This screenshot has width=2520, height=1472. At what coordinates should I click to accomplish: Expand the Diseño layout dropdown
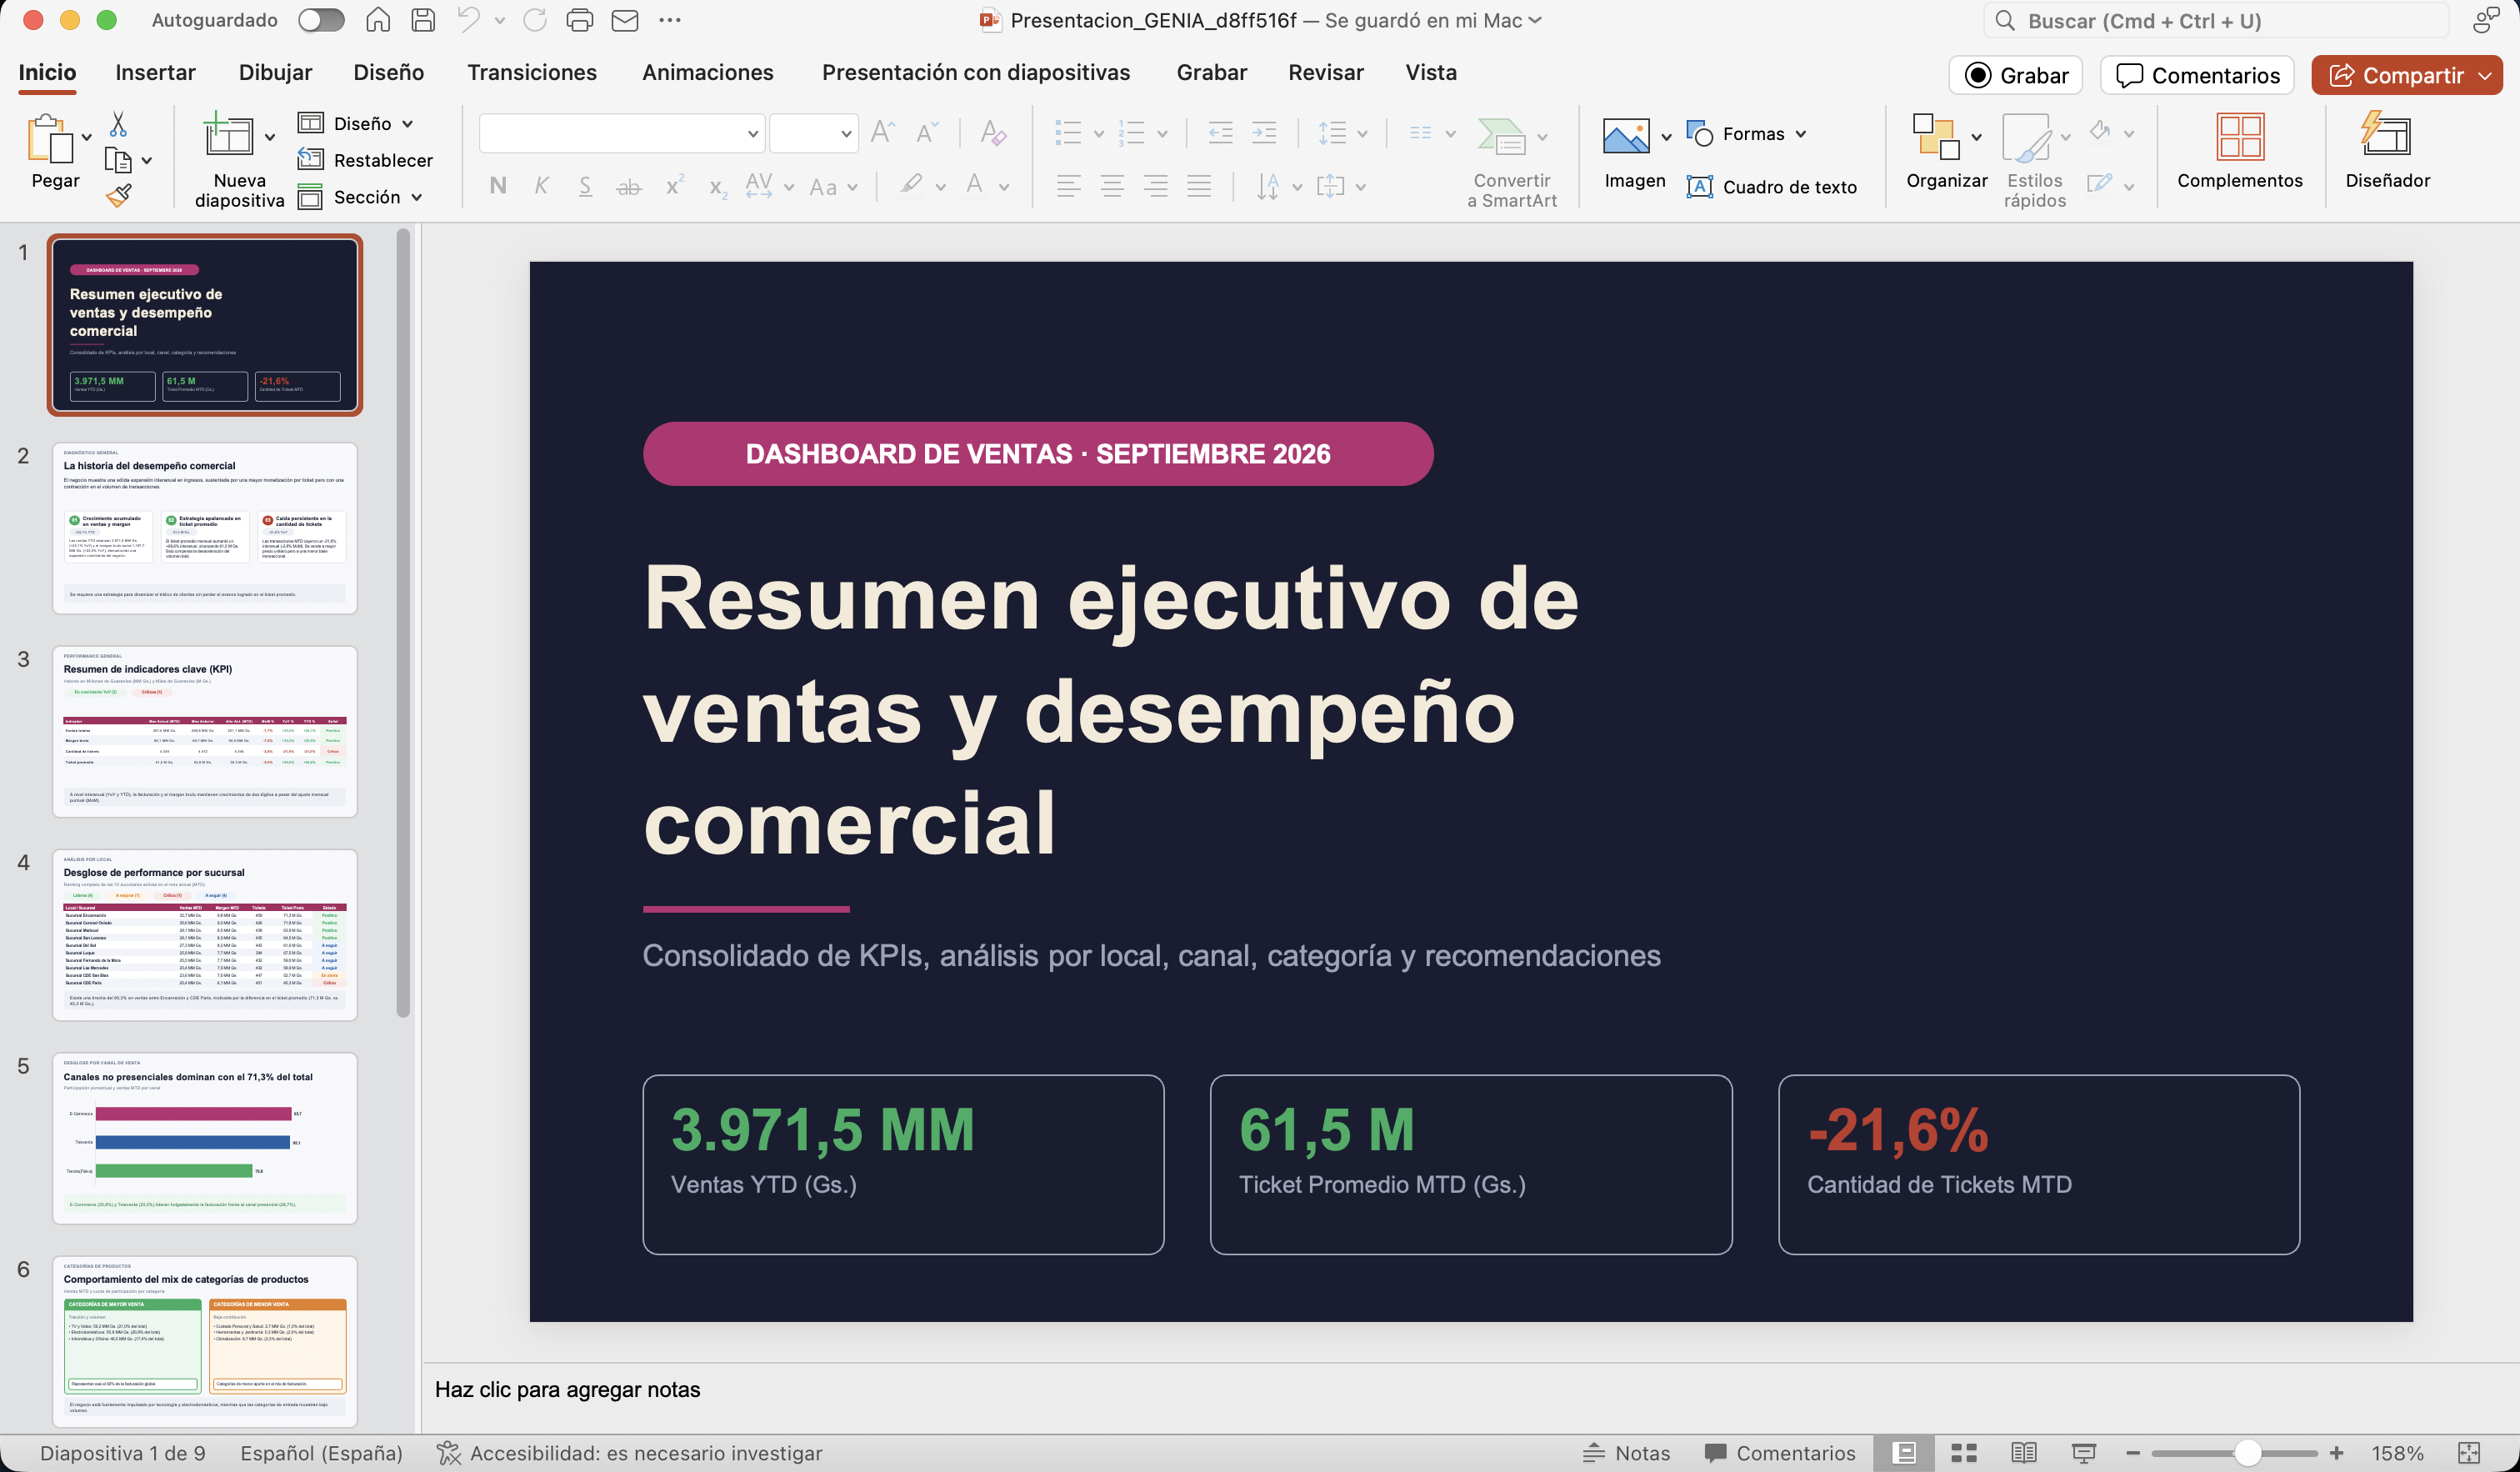coord(407,124)
